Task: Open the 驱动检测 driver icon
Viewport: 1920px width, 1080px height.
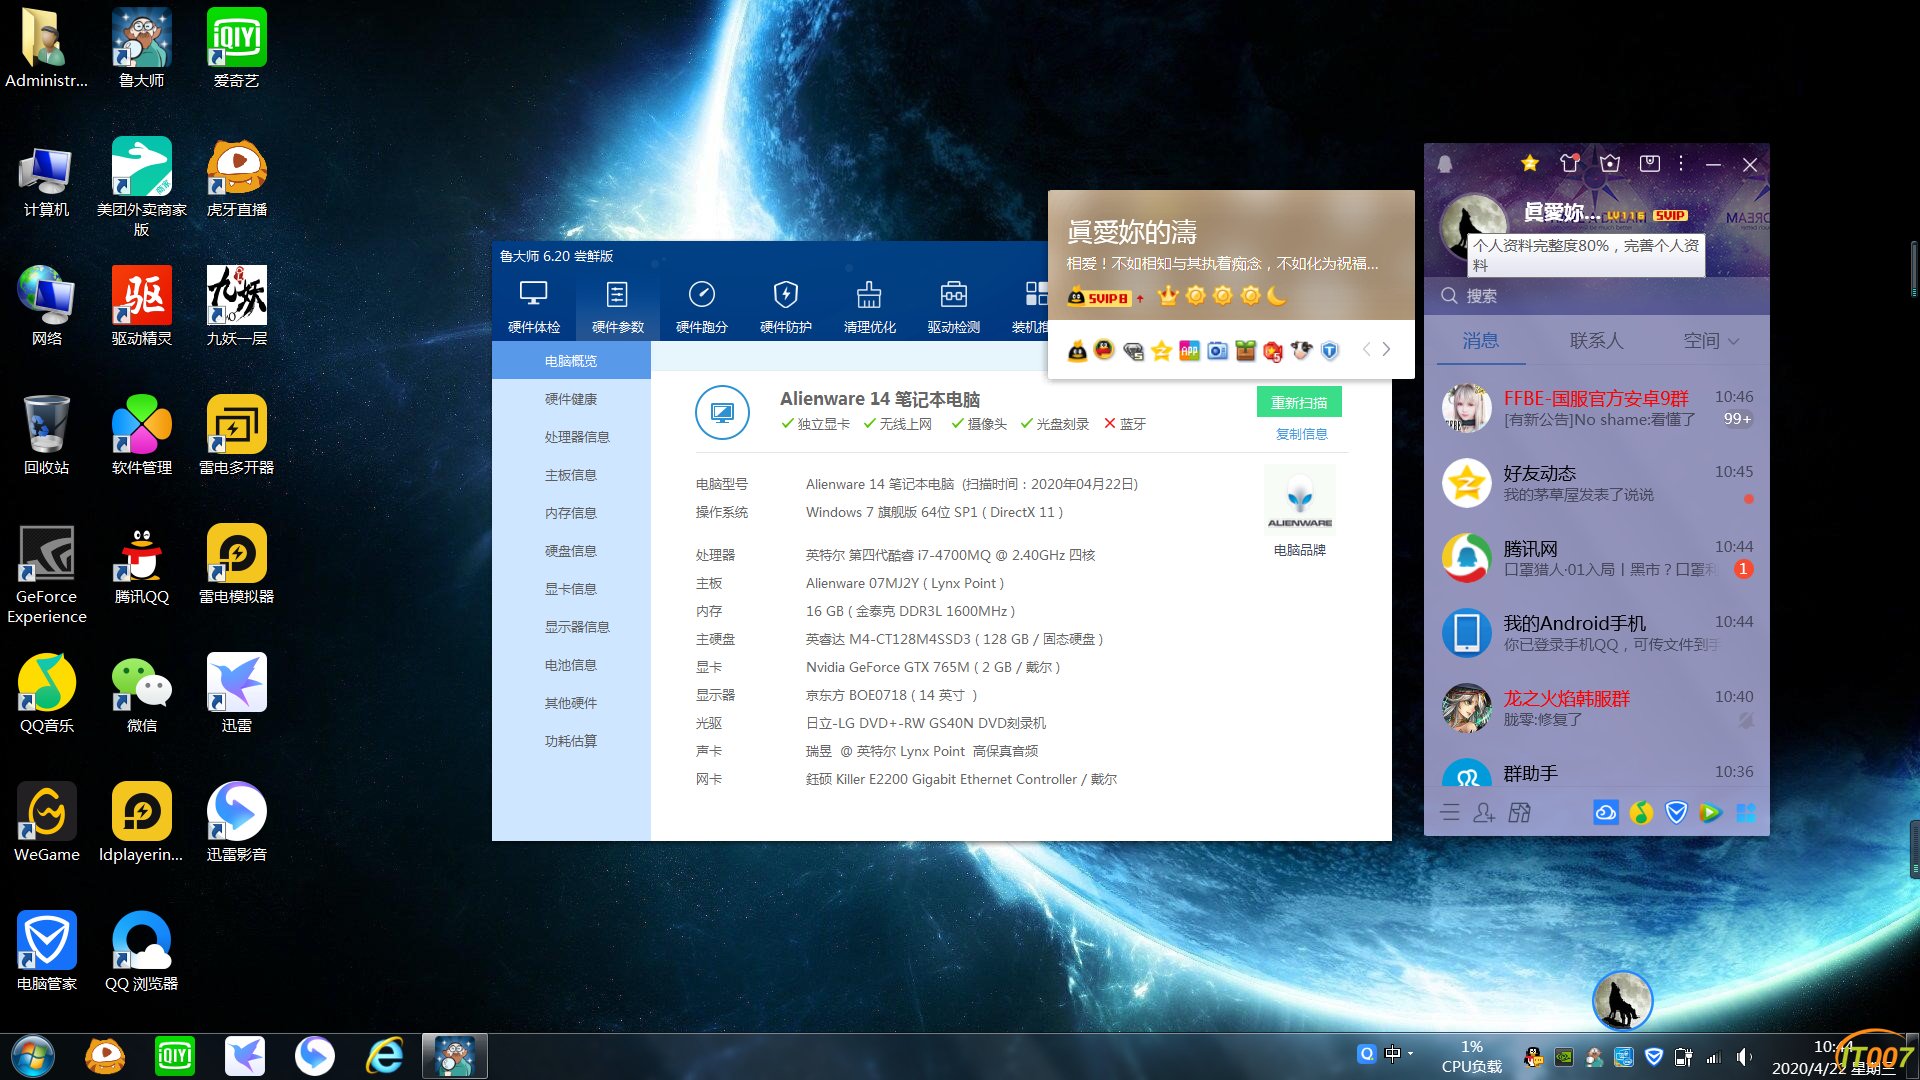Action: [953, 305]
